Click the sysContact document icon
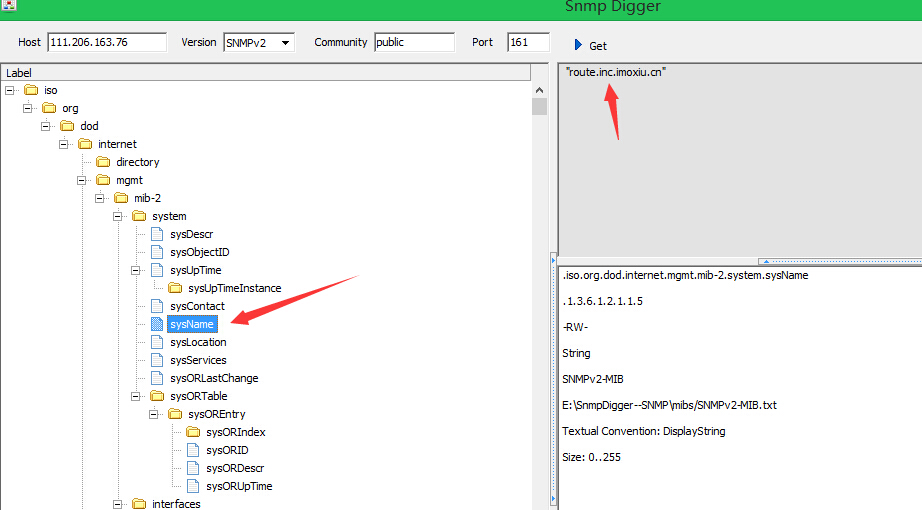This screenshot has height=510, width=922. 157,306
